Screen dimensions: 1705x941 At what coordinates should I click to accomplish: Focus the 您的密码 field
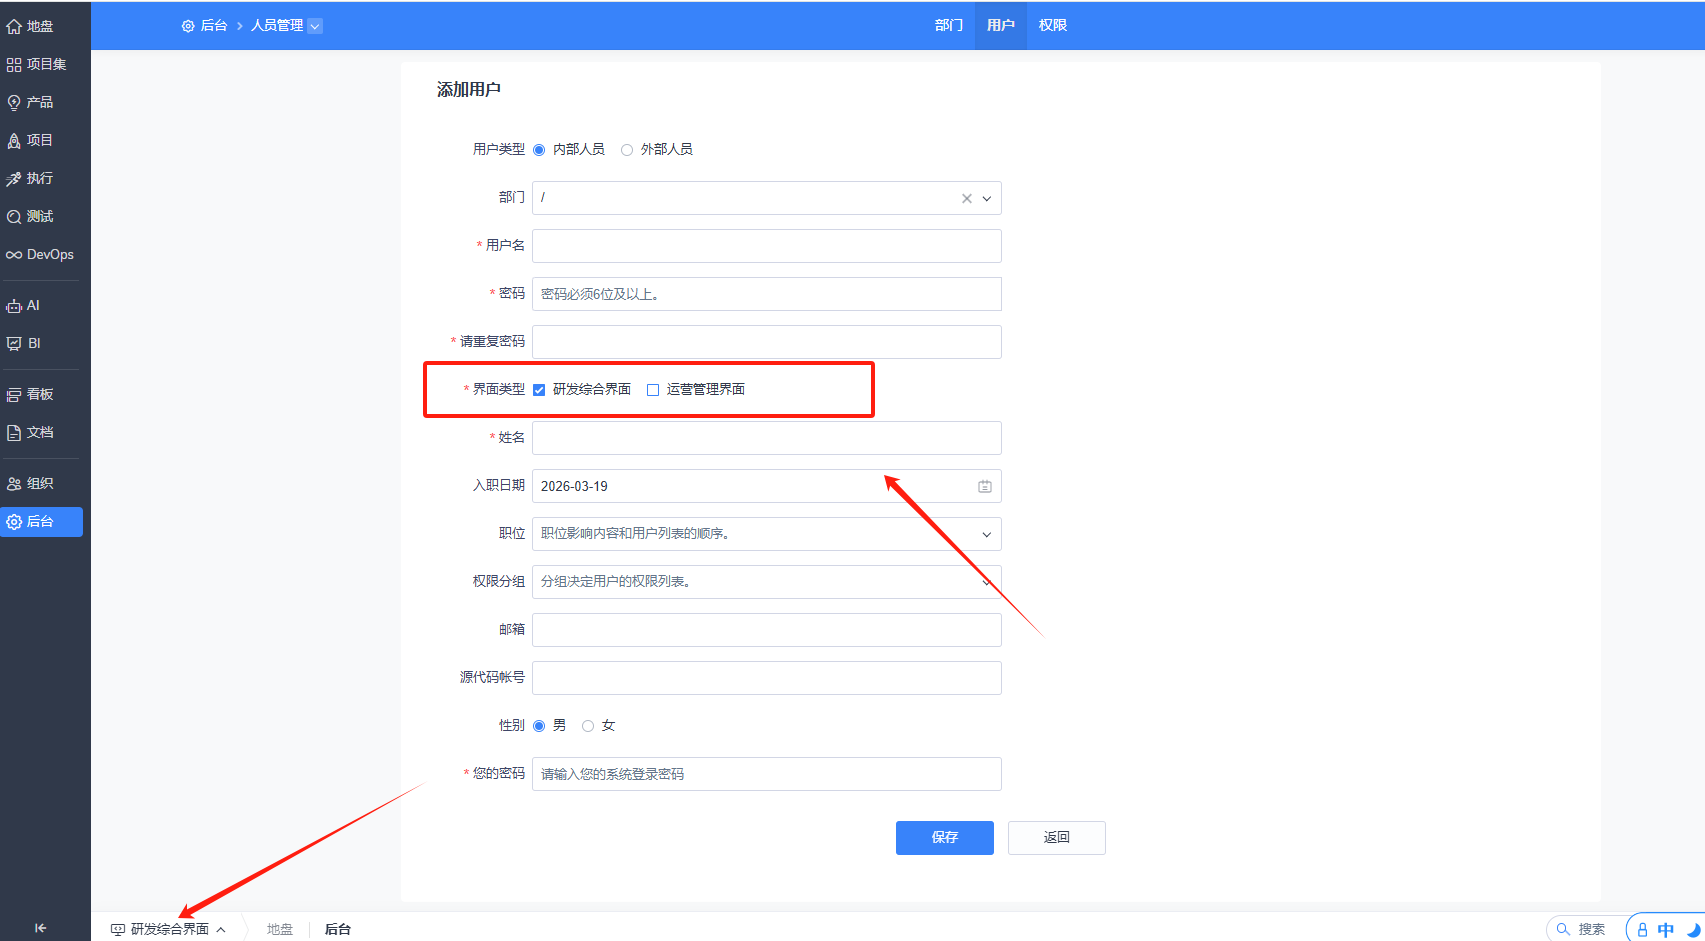pyautogui.click(x=767, y=774)
